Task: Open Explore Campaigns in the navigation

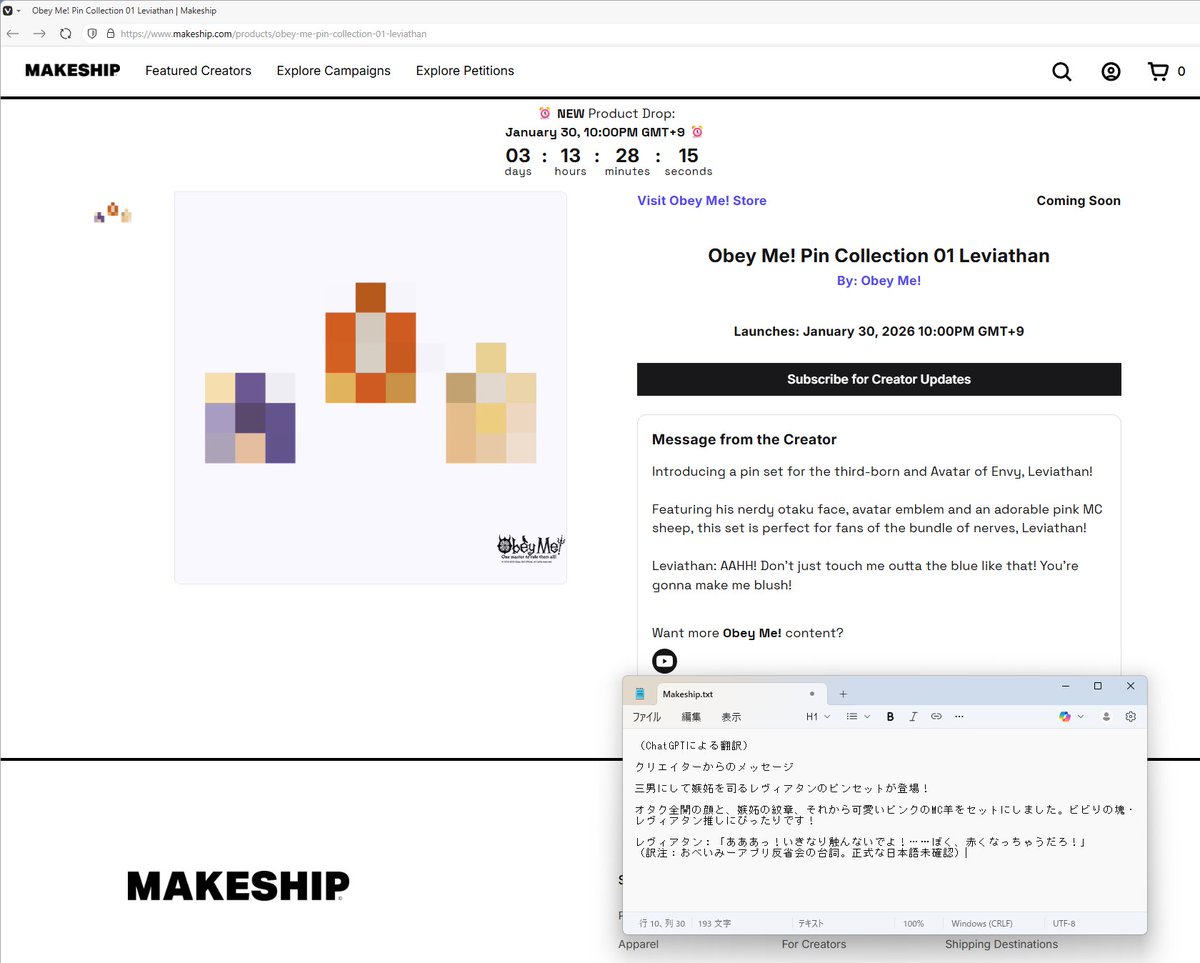Action: point(333,71)
